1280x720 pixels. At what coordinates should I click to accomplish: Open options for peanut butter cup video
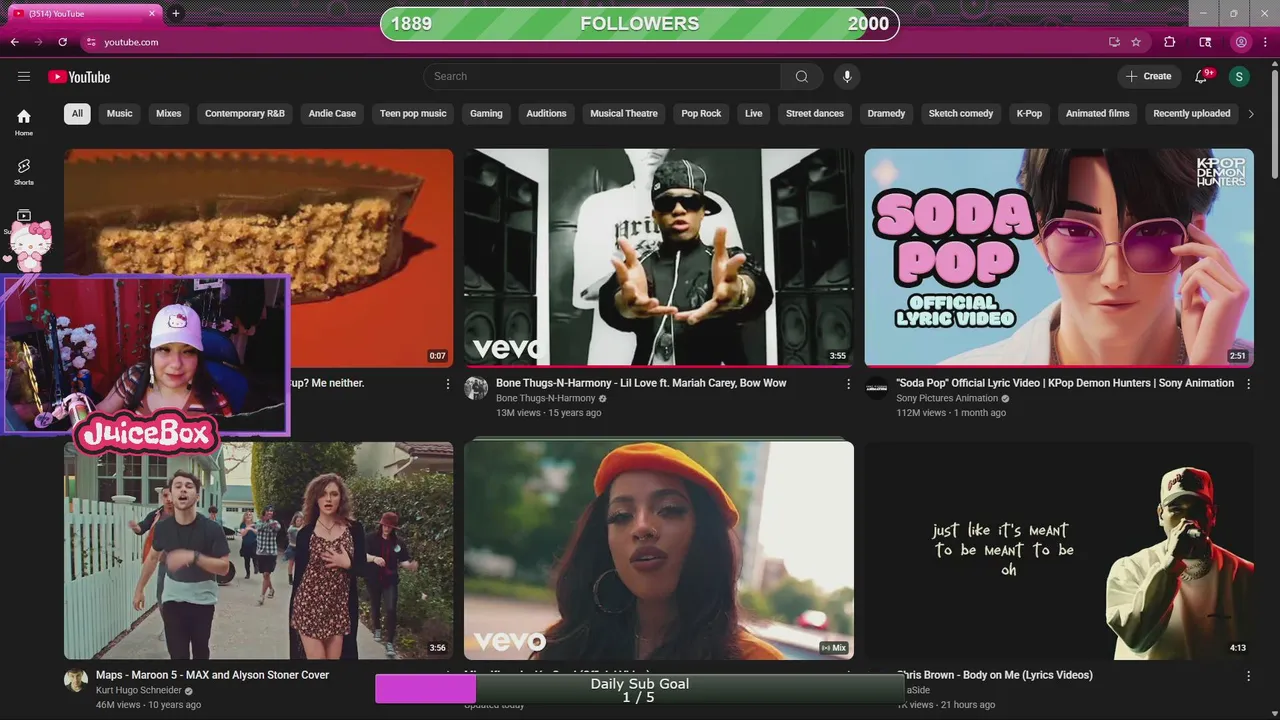click(x=448, y=384)
